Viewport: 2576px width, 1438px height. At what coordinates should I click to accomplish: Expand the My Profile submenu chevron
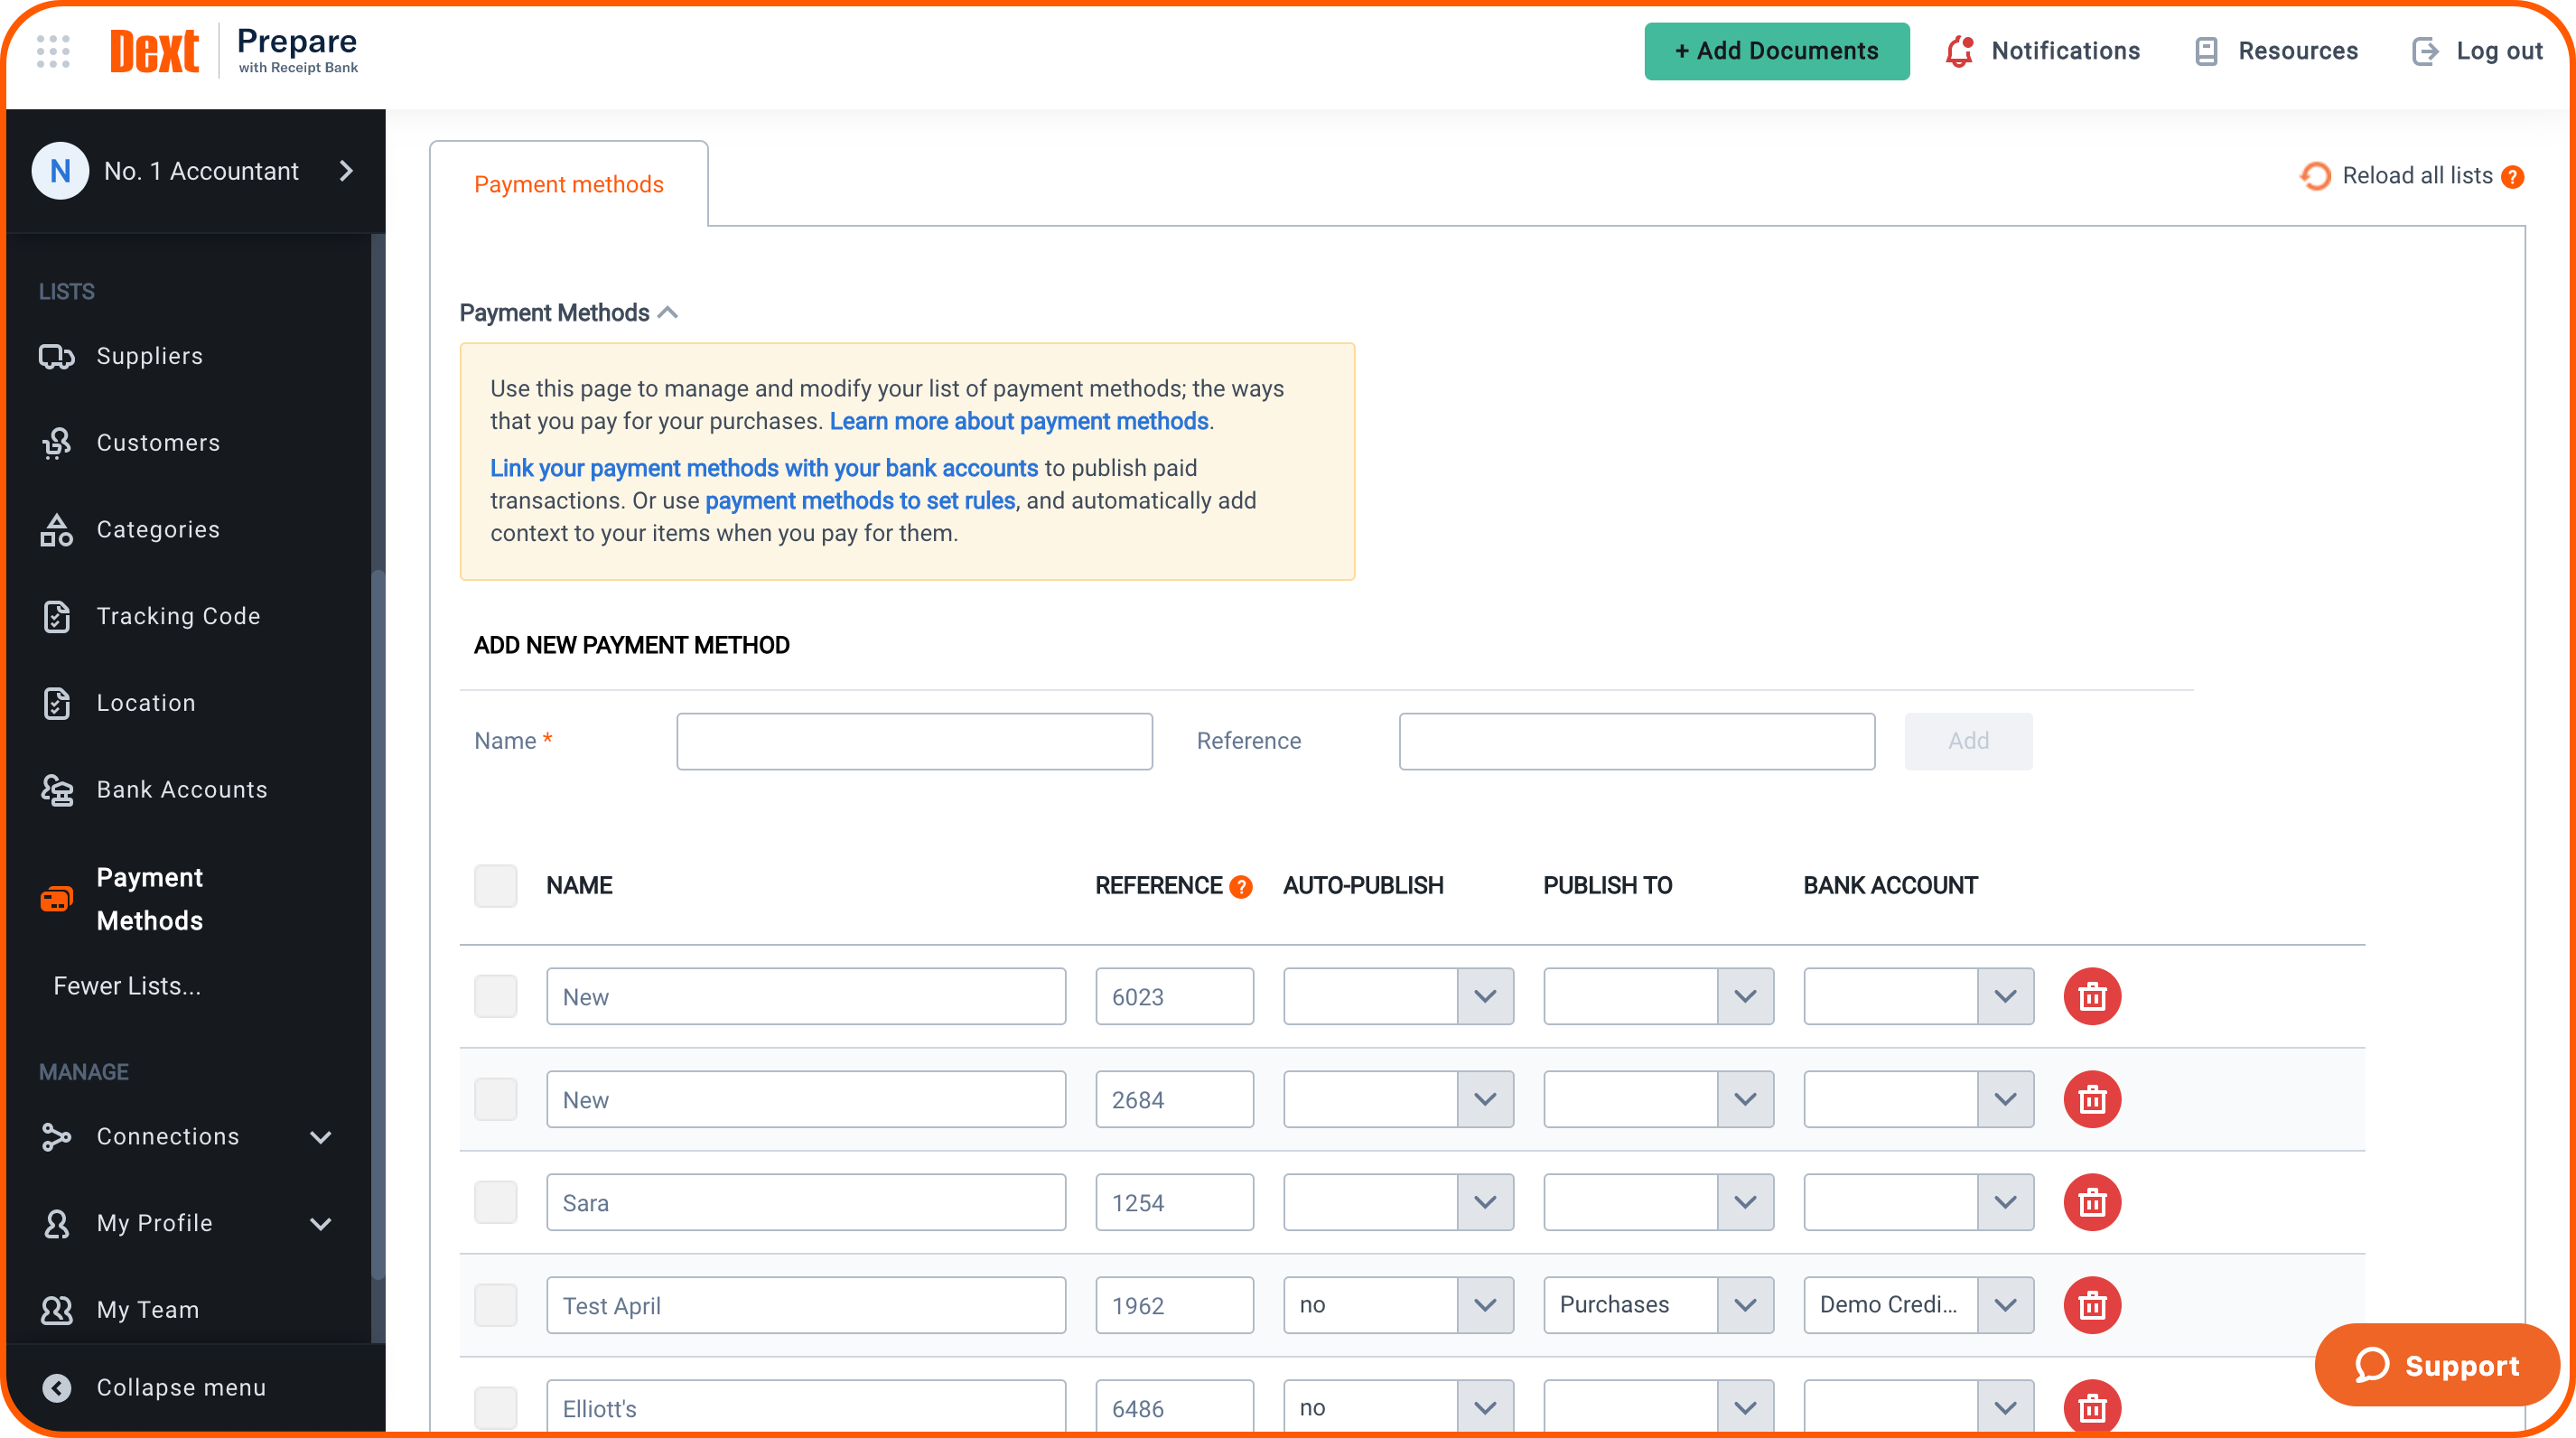[320, 1224]
